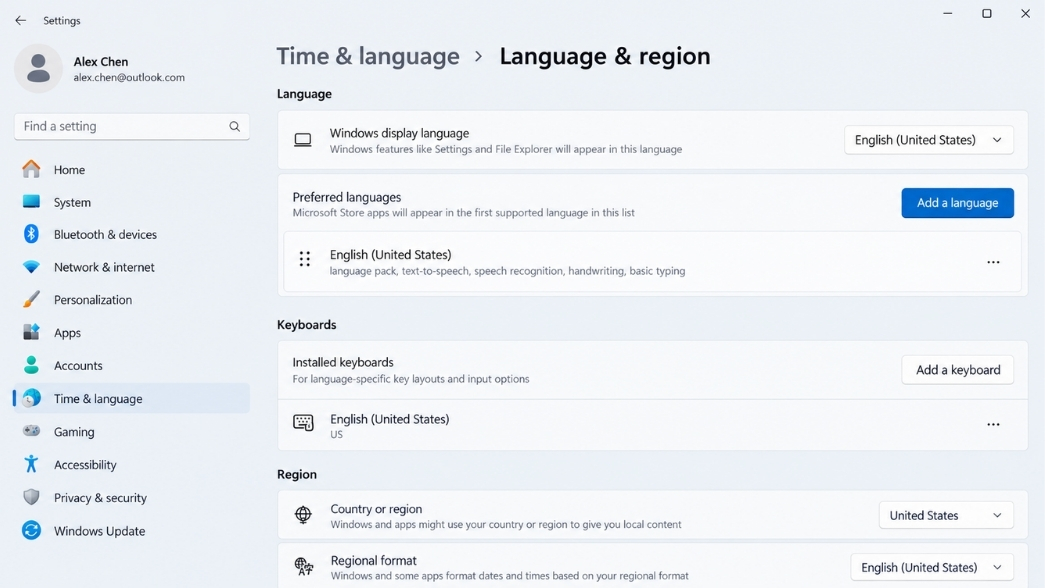Click the Find a setting search box
Image resolution: width=1045 pixels, height=588 pixels.
tap(132, 126)
